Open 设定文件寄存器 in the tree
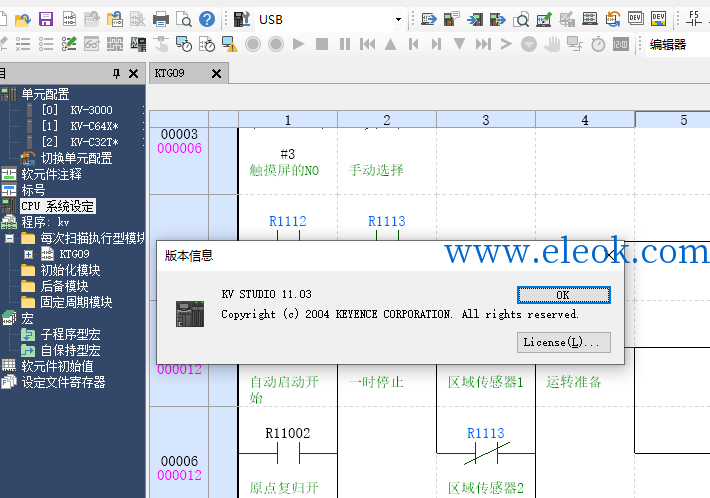 click(63, 382)
